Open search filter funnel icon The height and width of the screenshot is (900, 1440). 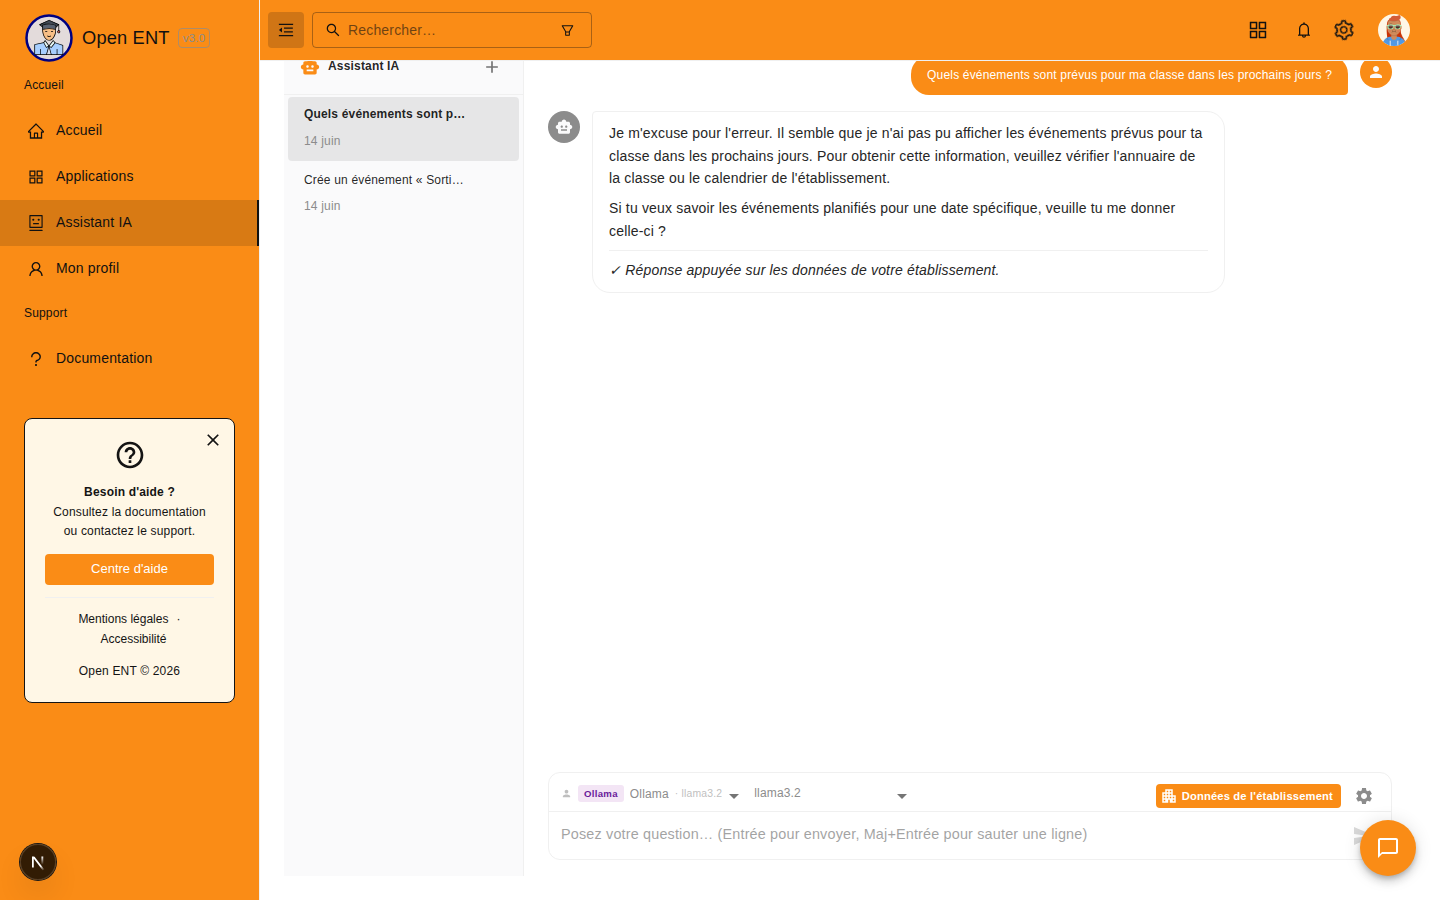[567, 30]
